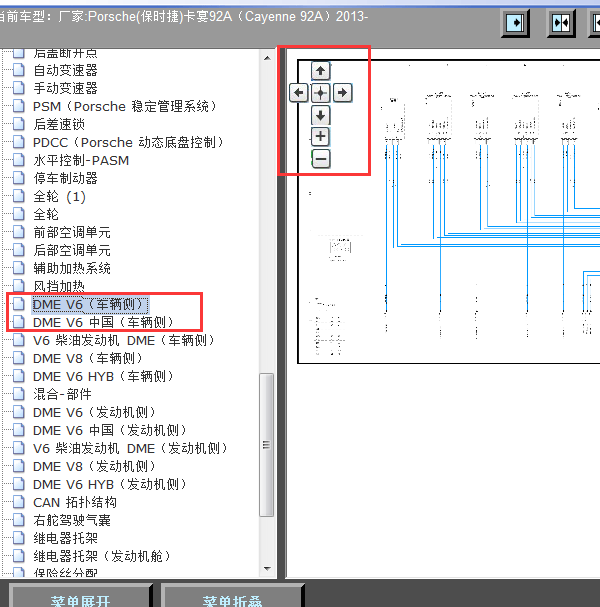
Task: Select the 风挡加热 entry
Action: coord(59,286)
